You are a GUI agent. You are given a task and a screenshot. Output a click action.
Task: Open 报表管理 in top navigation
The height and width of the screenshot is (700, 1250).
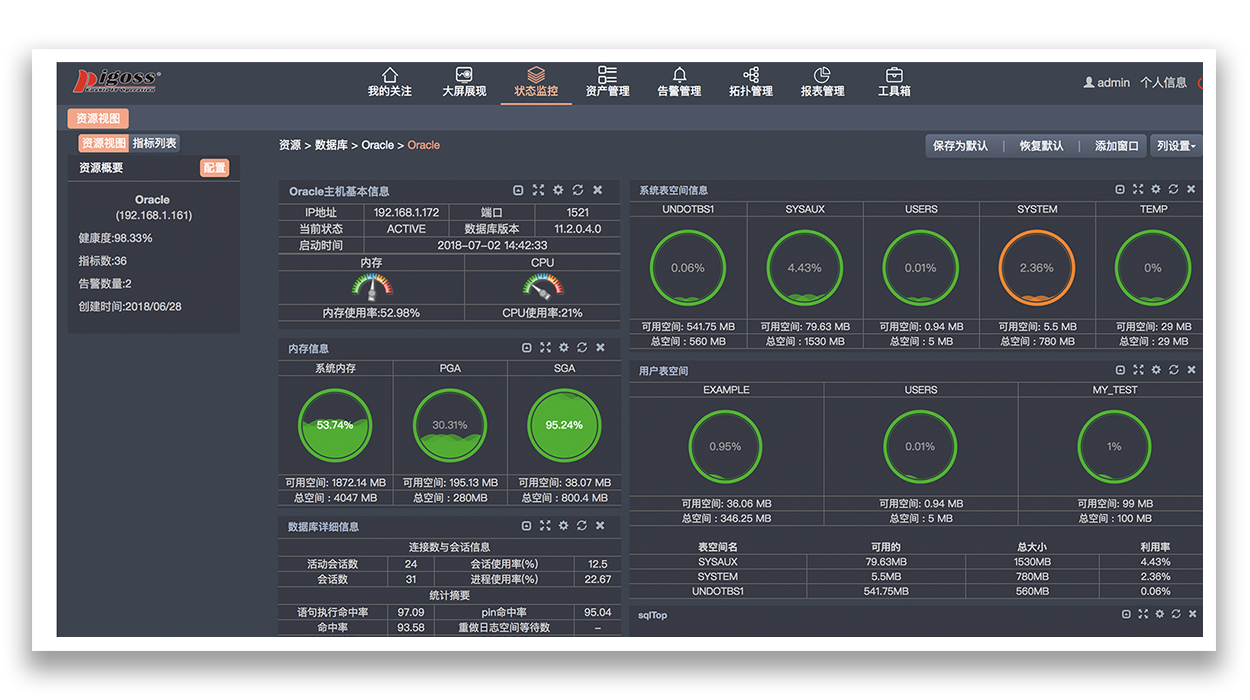pyautogui.click(x=822, y=82)
